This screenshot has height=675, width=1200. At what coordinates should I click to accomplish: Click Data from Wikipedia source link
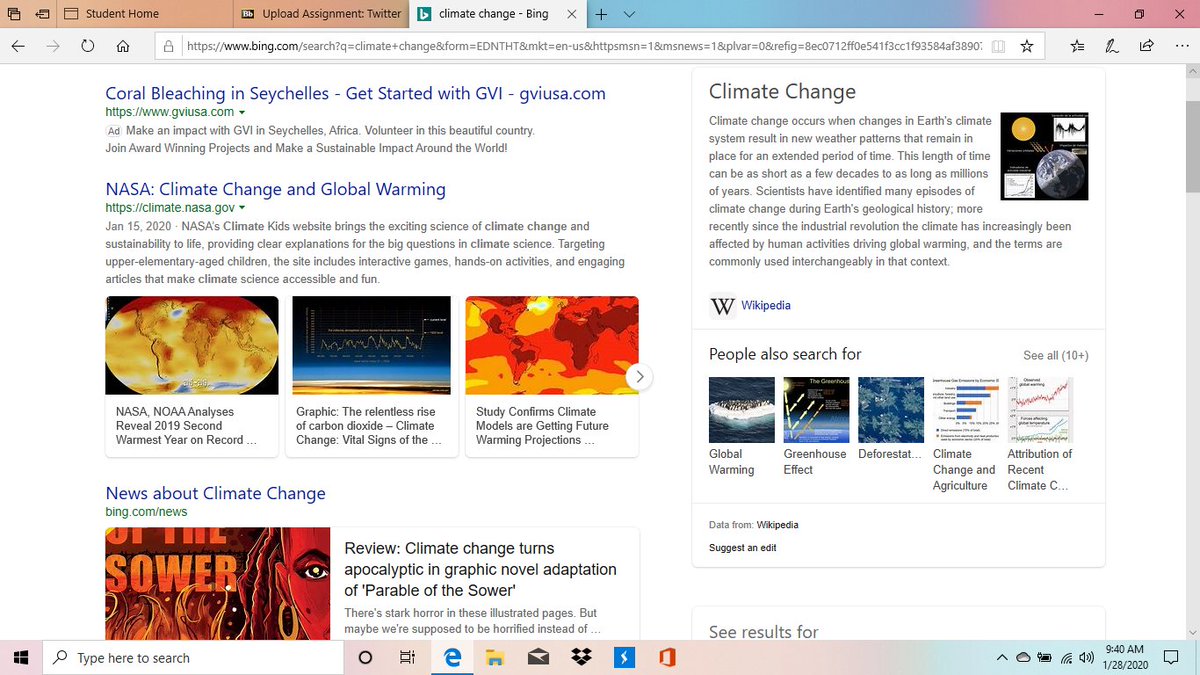(777, 525)
